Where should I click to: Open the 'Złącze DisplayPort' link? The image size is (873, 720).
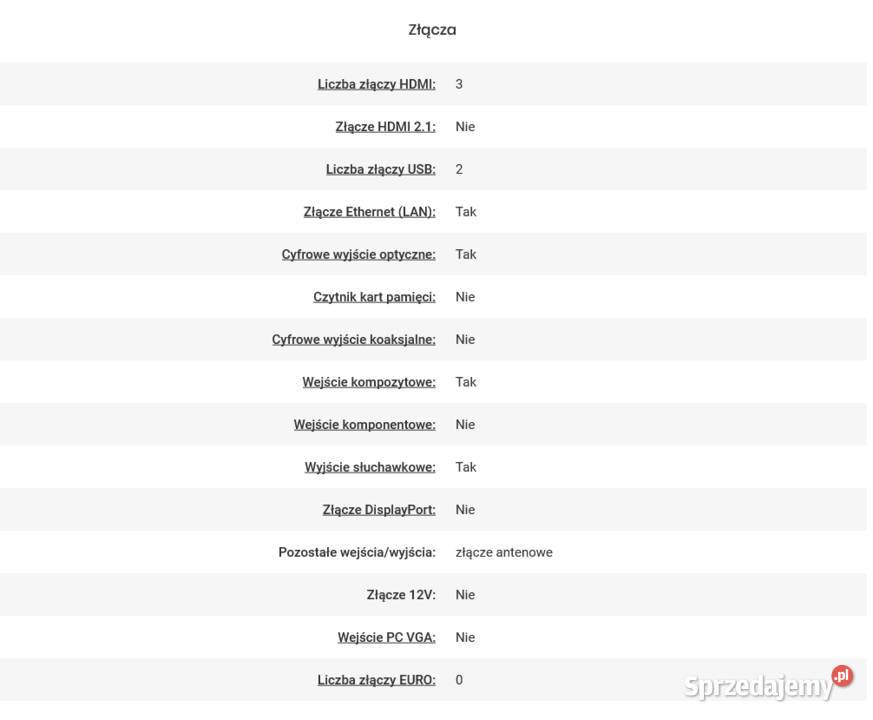pyautogui.click(x=379, y=510)
